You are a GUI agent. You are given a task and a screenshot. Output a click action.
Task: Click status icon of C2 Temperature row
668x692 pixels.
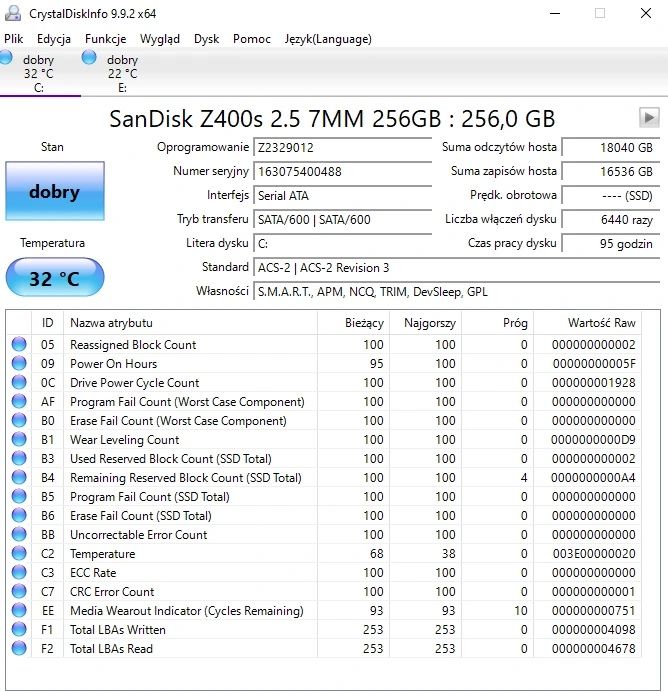(19, 553)
